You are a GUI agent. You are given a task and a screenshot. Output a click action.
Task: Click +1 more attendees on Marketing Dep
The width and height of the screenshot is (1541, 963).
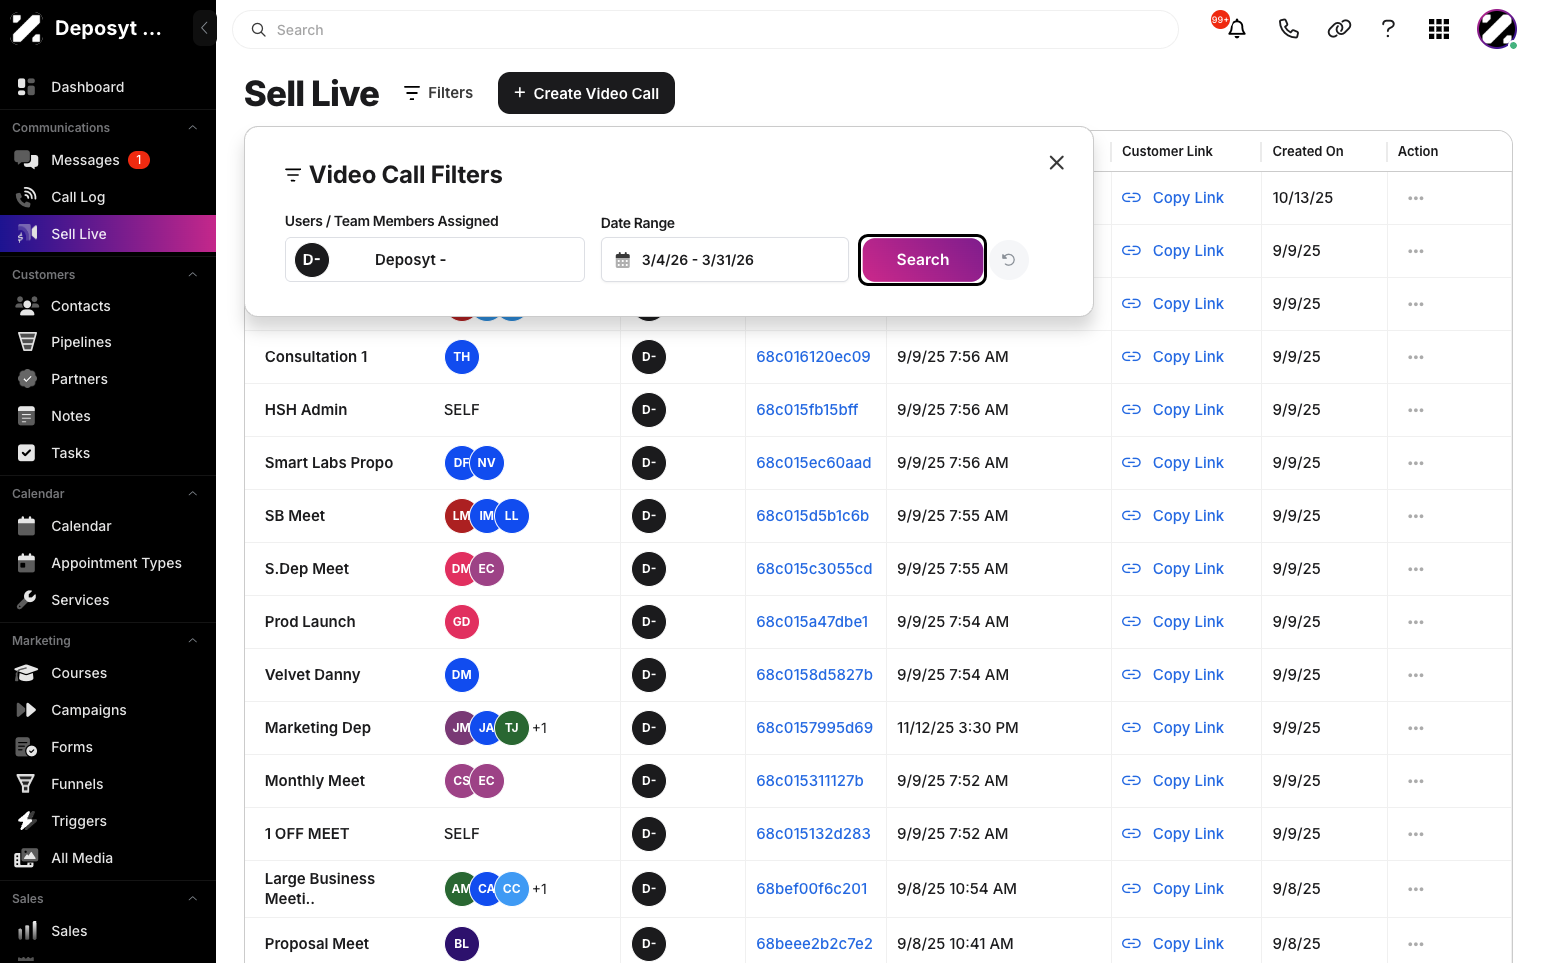coord(540,728)
